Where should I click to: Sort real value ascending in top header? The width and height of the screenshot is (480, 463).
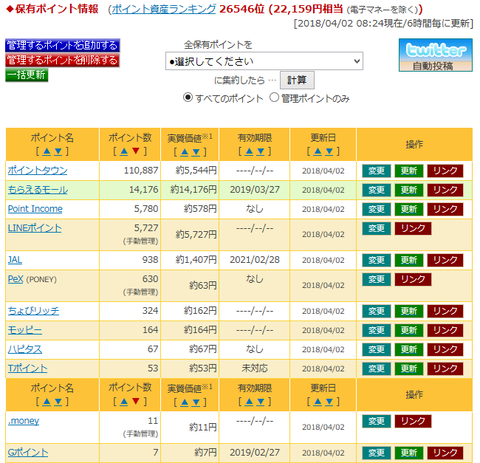[x=184, y=152]
